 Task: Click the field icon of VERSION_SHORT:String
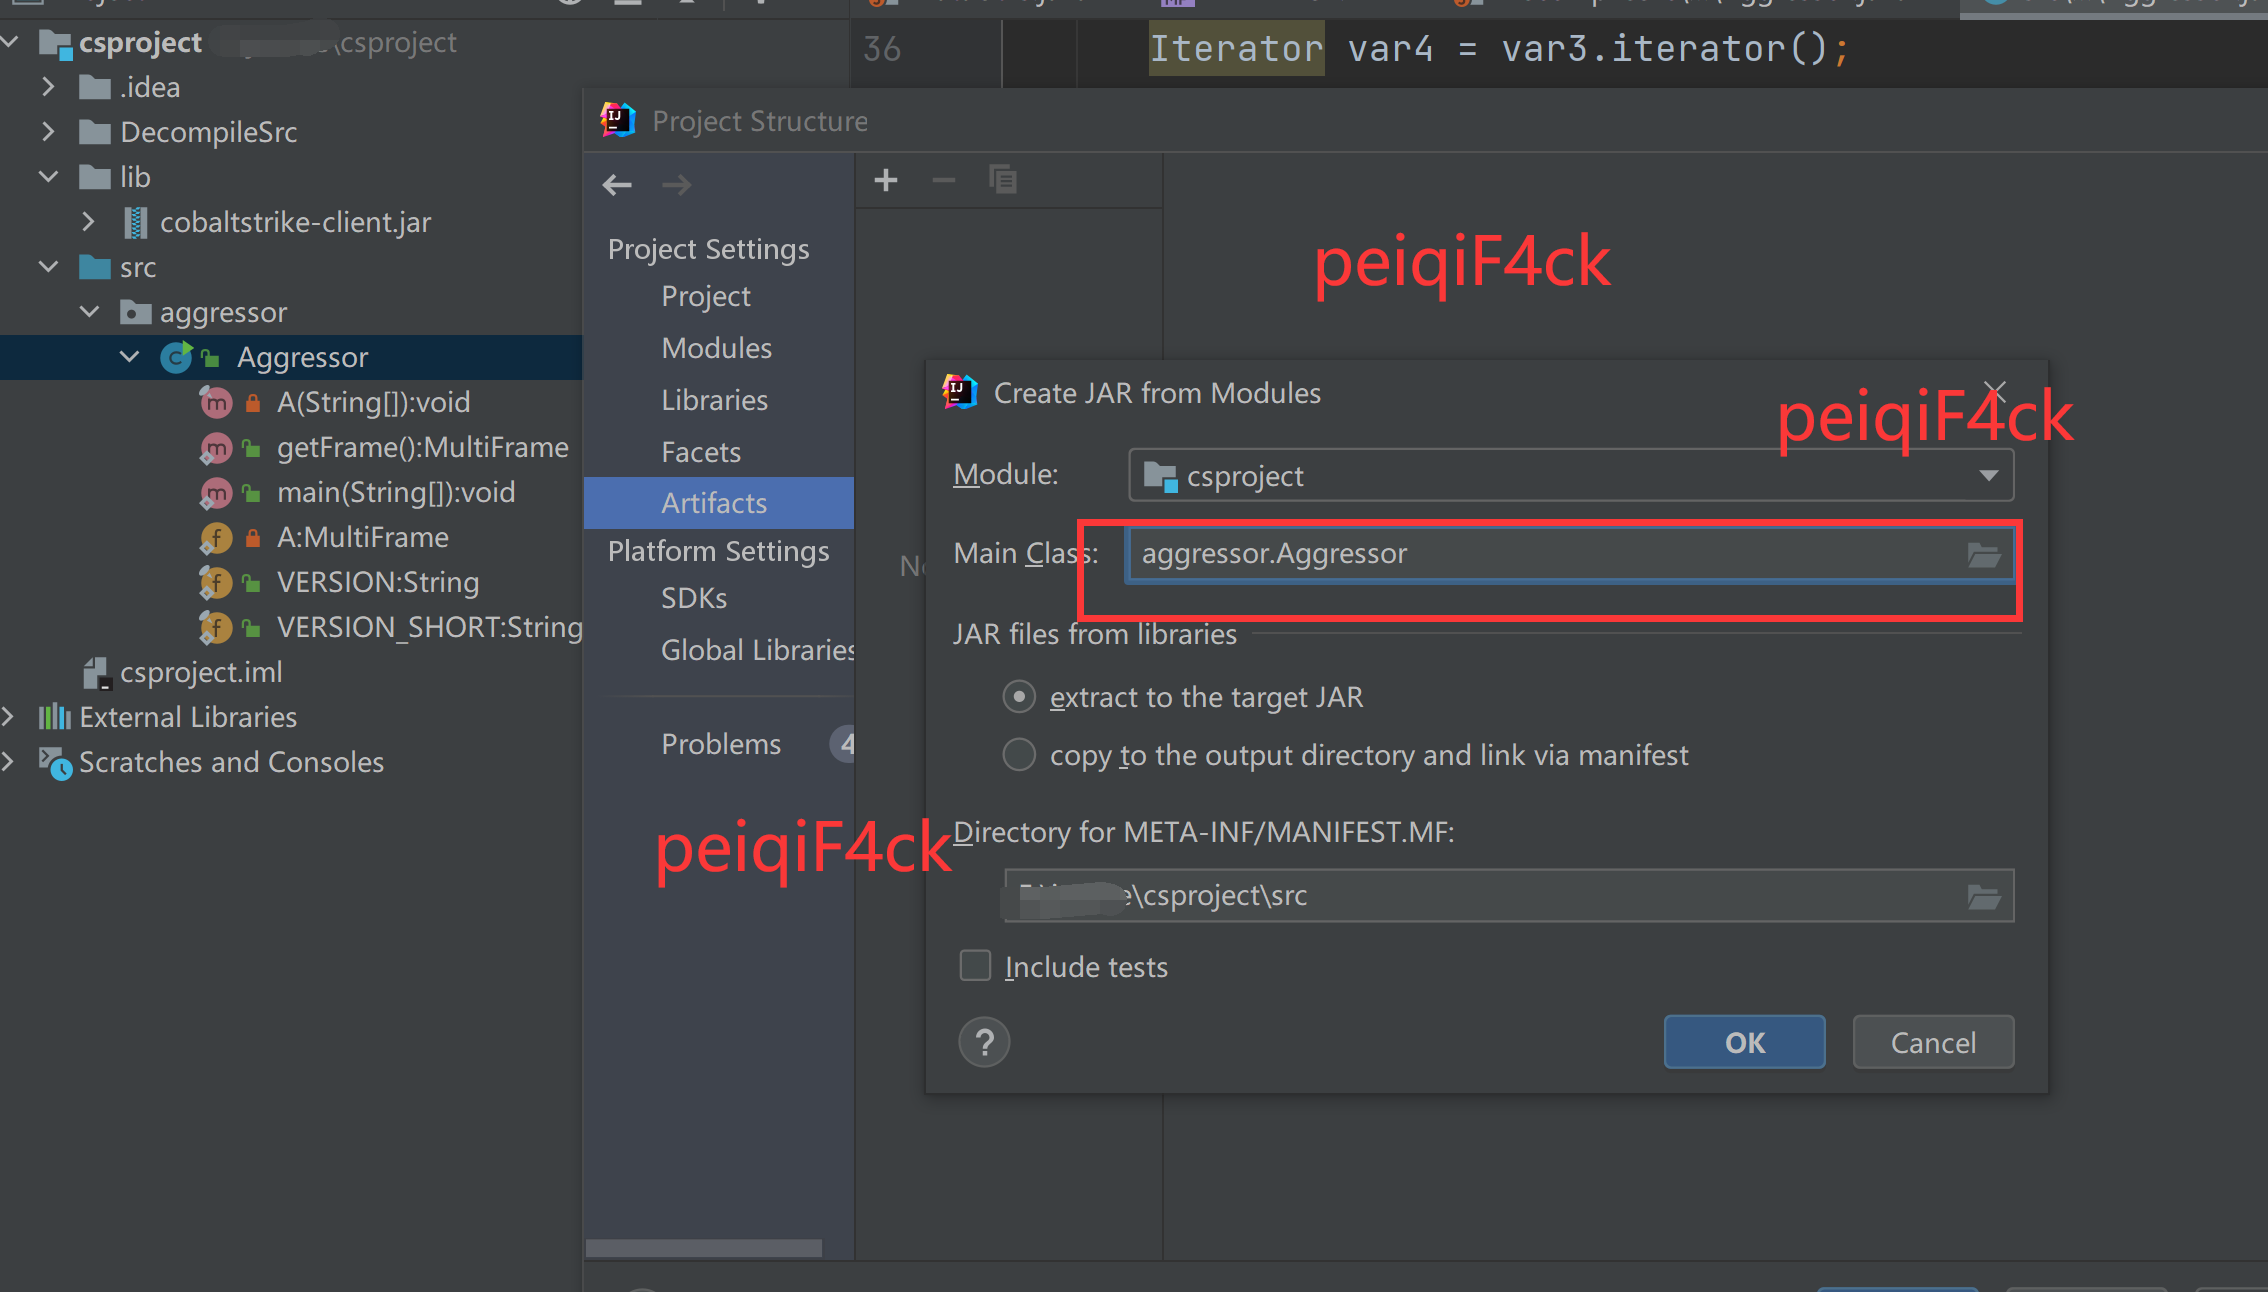(x=216, y=627)
